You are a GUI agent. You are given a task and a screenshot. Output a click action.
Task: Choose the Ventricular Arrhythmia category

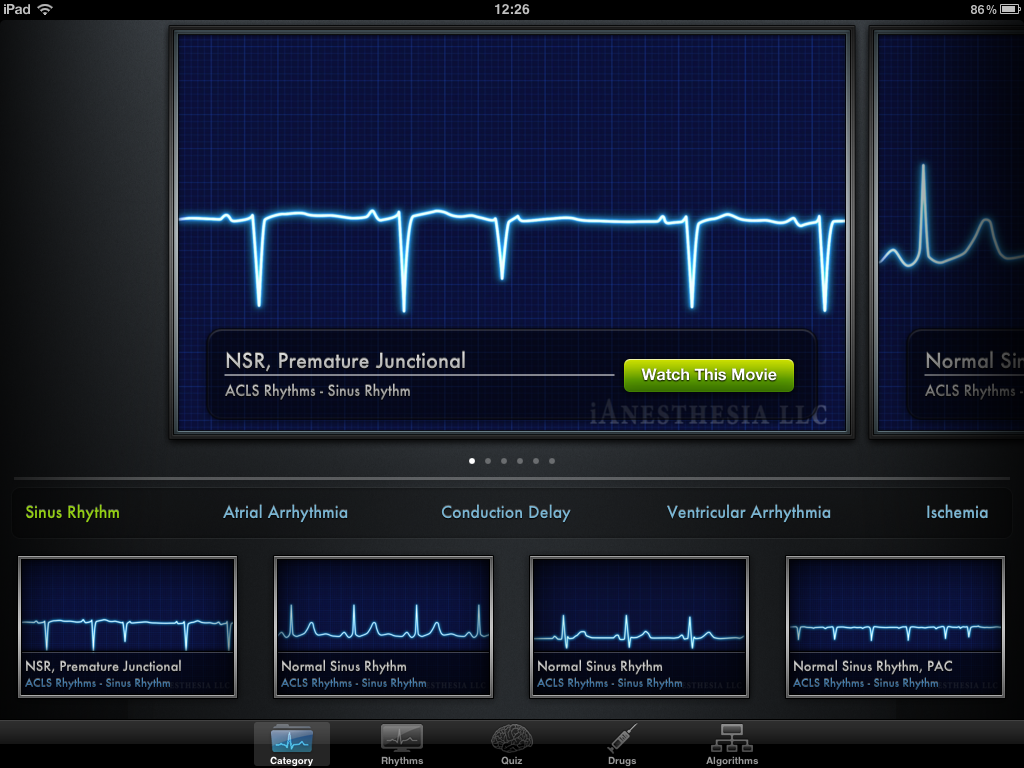tap(748, 512)
